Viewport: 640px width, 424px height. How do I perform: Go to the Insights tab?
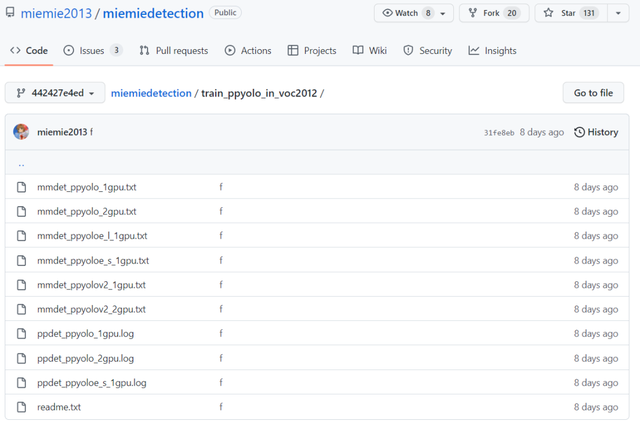(x=492, y=51)
